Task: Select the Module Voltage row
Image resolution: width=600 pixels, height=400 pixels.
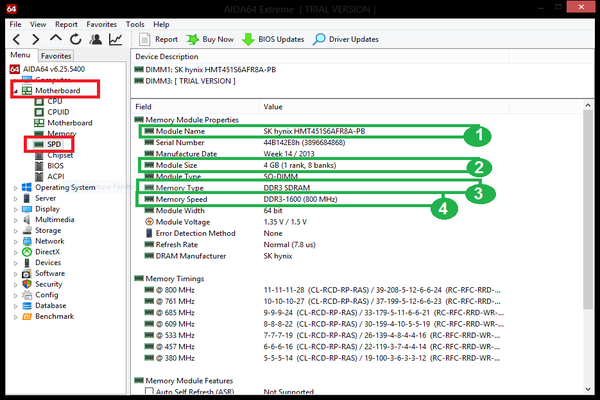Action: click(226, 222)
